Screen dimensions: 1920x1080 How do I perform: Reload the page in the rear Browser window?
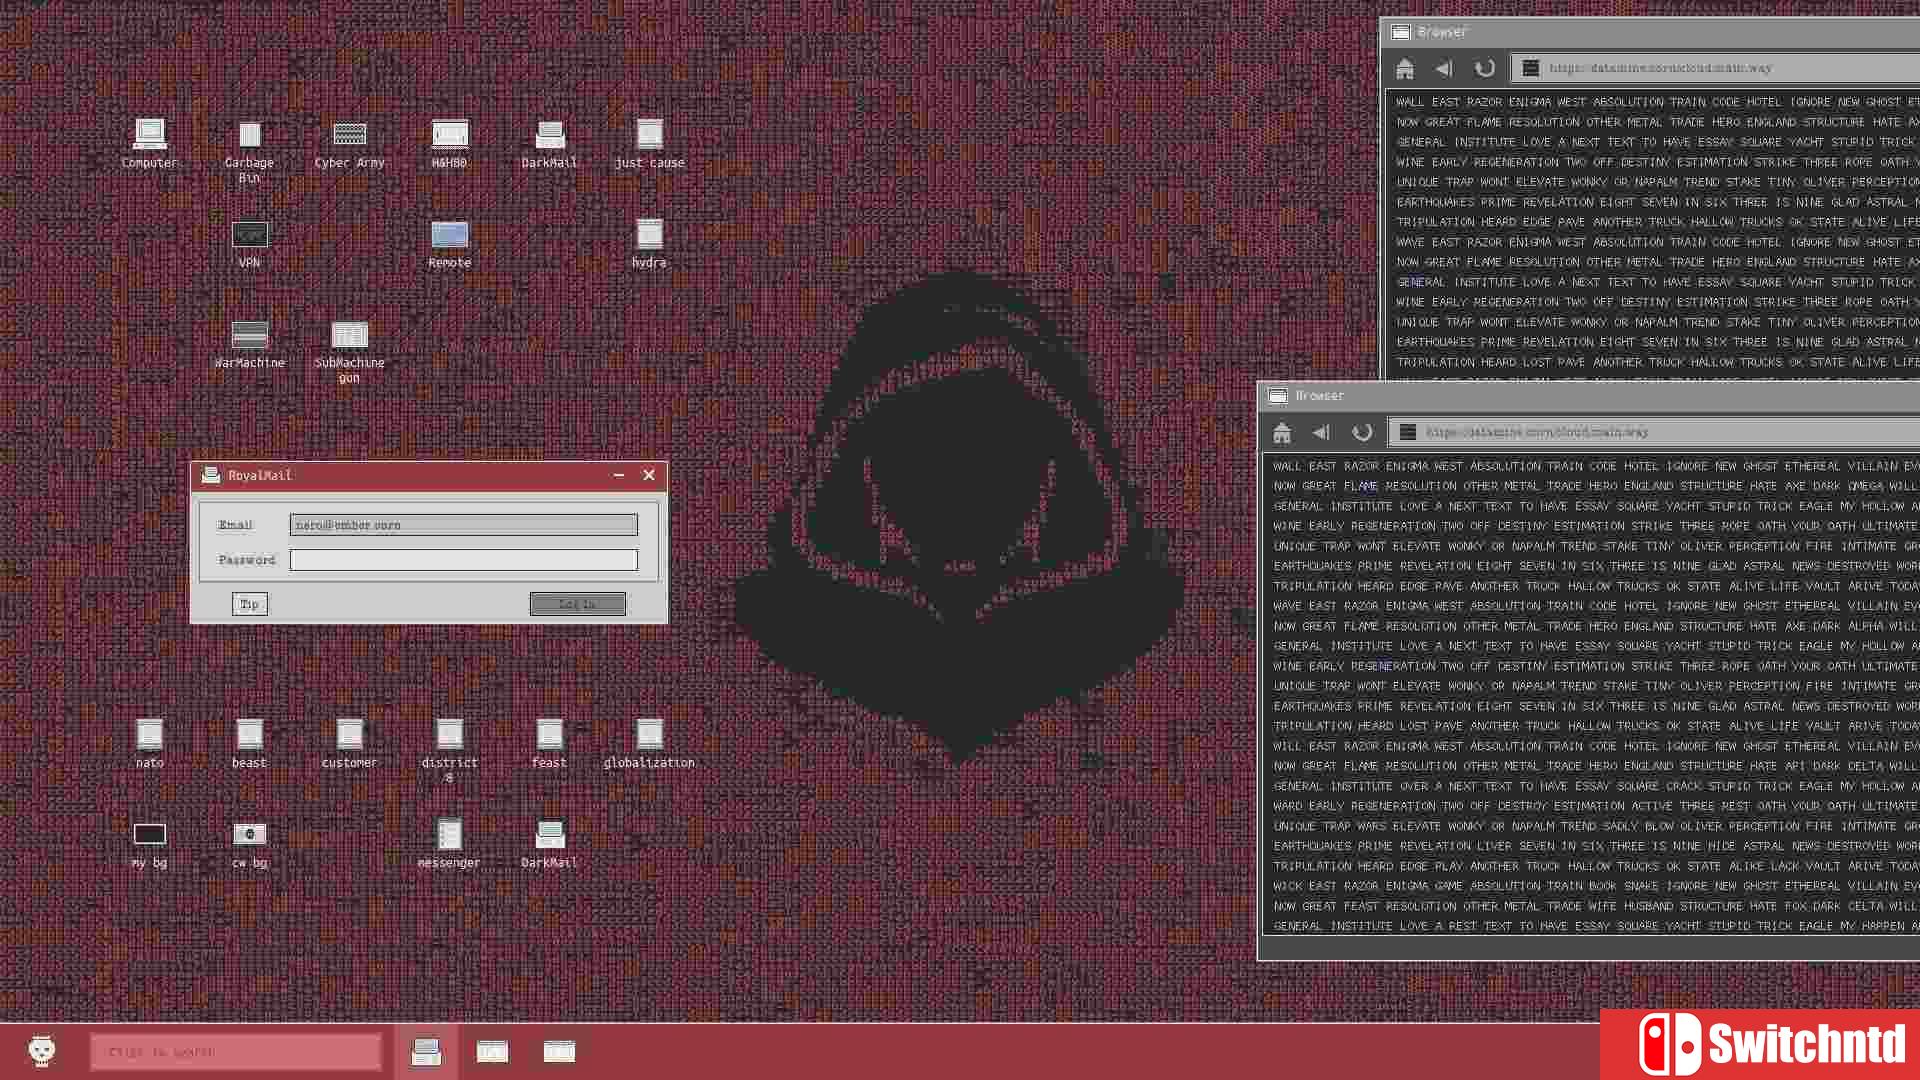(1485, 68)
